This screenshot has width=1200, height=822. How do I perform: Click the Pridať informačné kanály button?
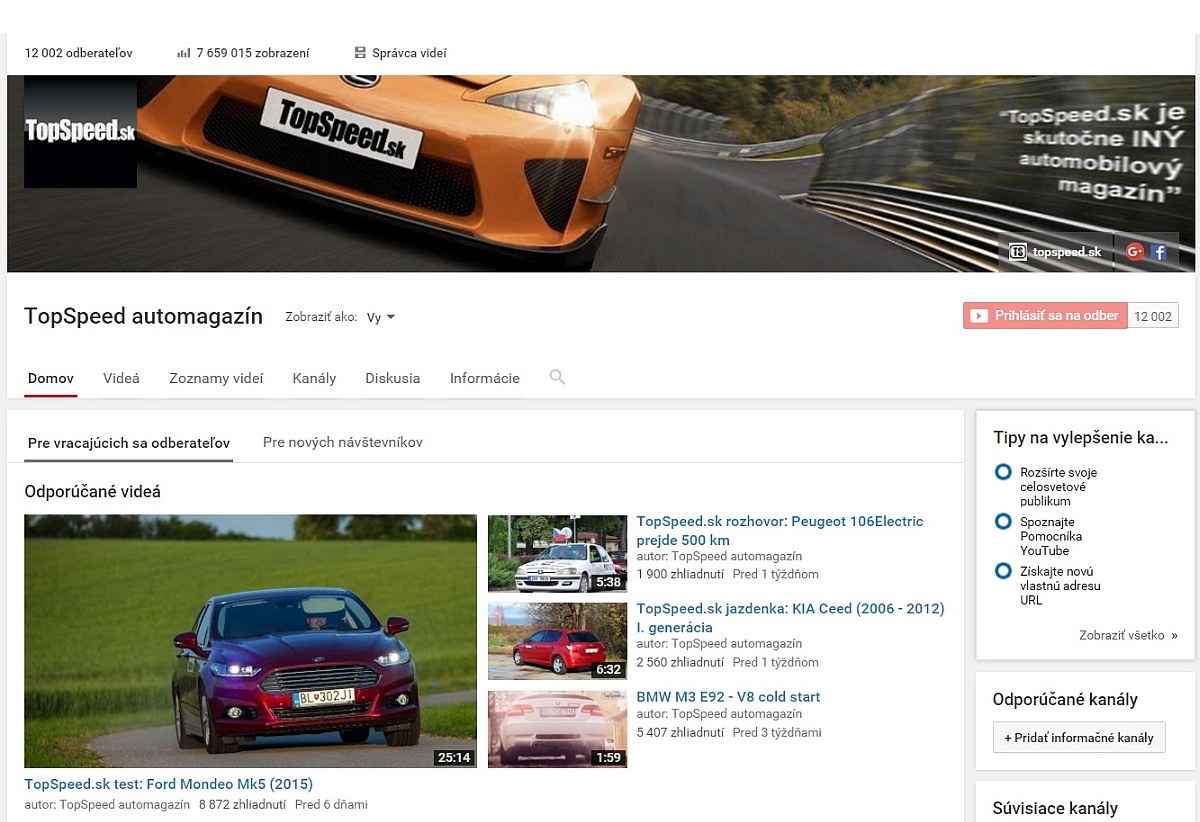click(x=1079, y=738)
